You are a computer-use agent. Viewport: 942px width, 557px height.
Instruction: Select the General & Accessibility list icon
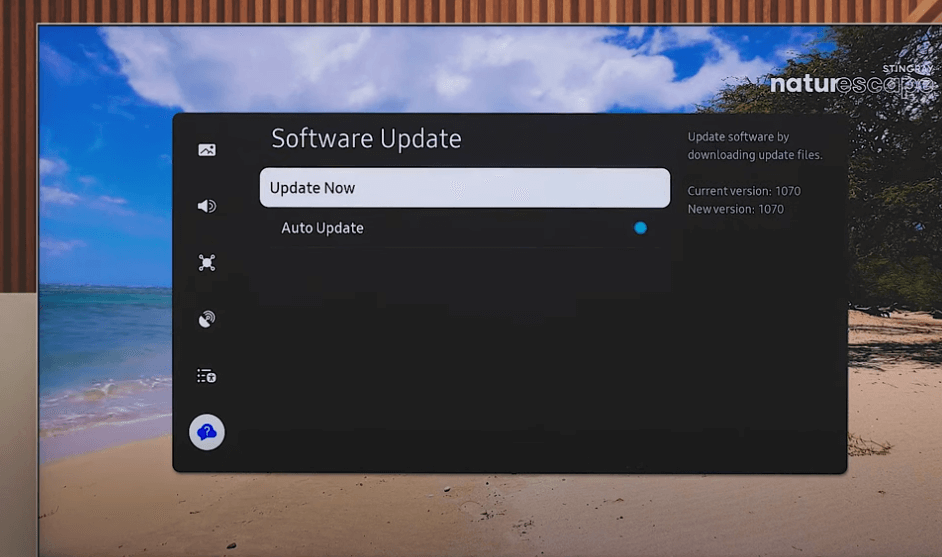207,376
